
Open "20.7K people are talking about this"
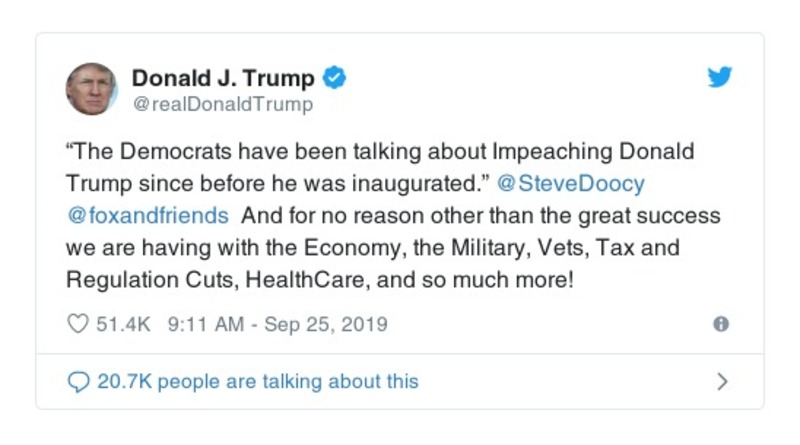click(x=258, y=381)
